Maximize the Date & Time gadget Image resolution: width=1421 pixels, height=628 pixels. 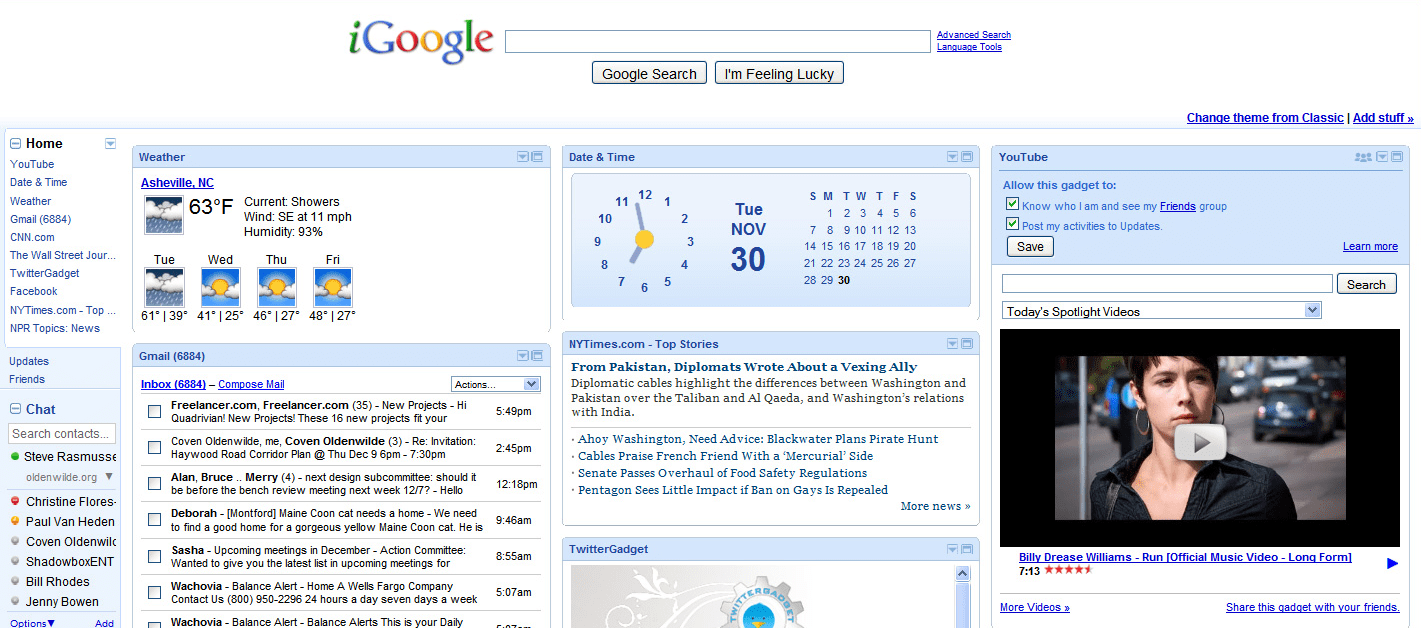point(967,157)
